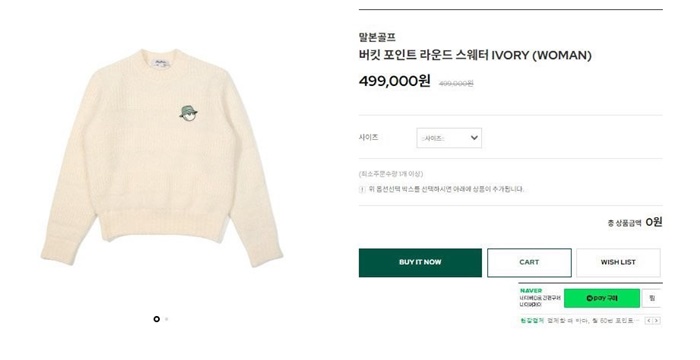Click the 혜택알림 Naver benefit notice text
700x360 pixels.
(x=532, y=321)
